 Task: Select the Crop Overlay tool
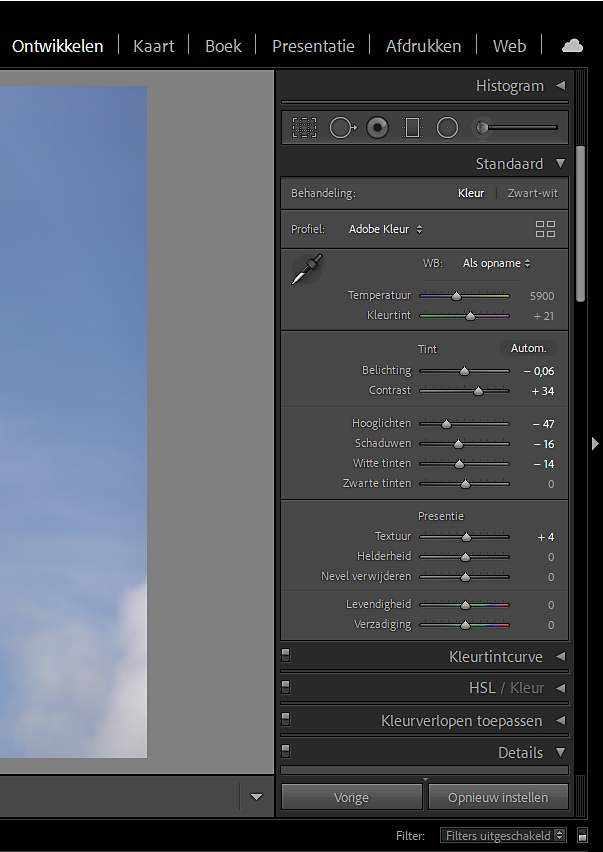click(304, 128)
